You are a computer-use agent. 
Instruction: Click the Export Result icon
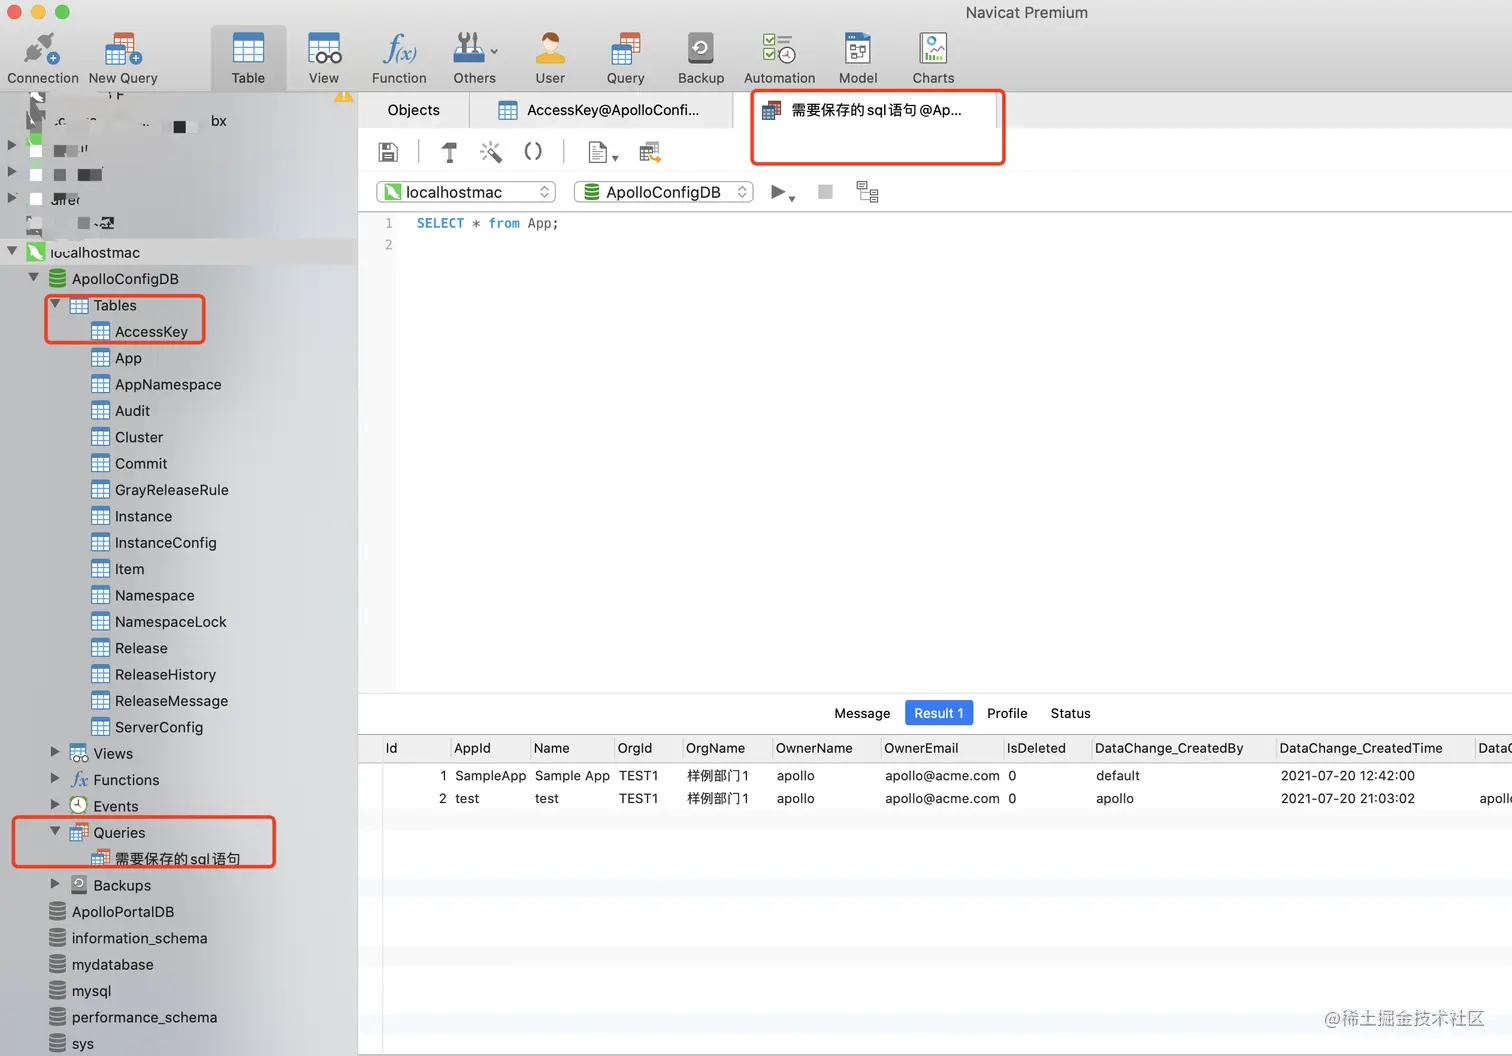click(650, 152)
